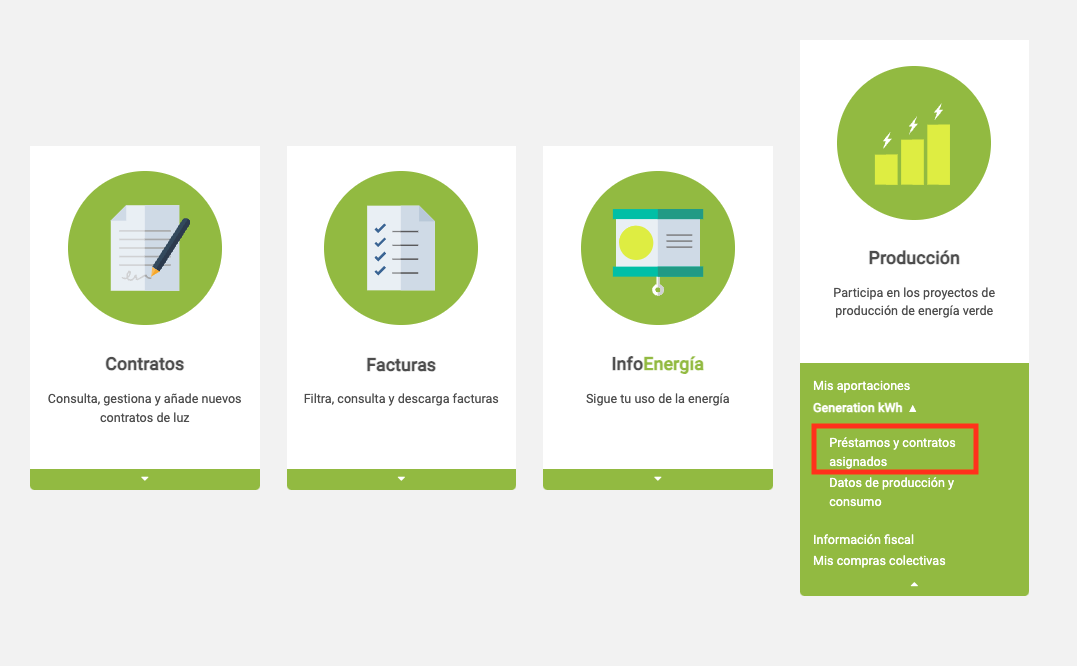Click 'Consulta, gestiona y añade nuevos contratos' text
This screenshot has width=1077, height=666.
tap(145, 408)
